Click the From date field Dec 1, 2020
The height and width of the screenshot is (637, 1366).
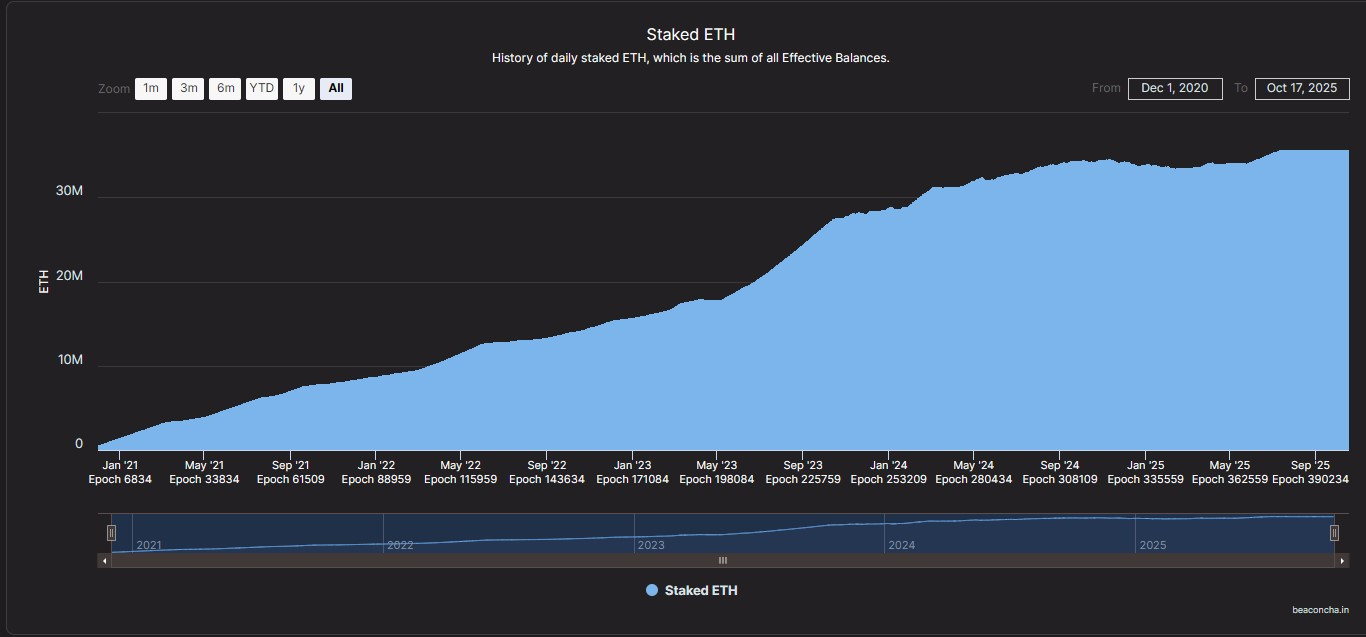pyautogui.click(x=1175, y=88)
